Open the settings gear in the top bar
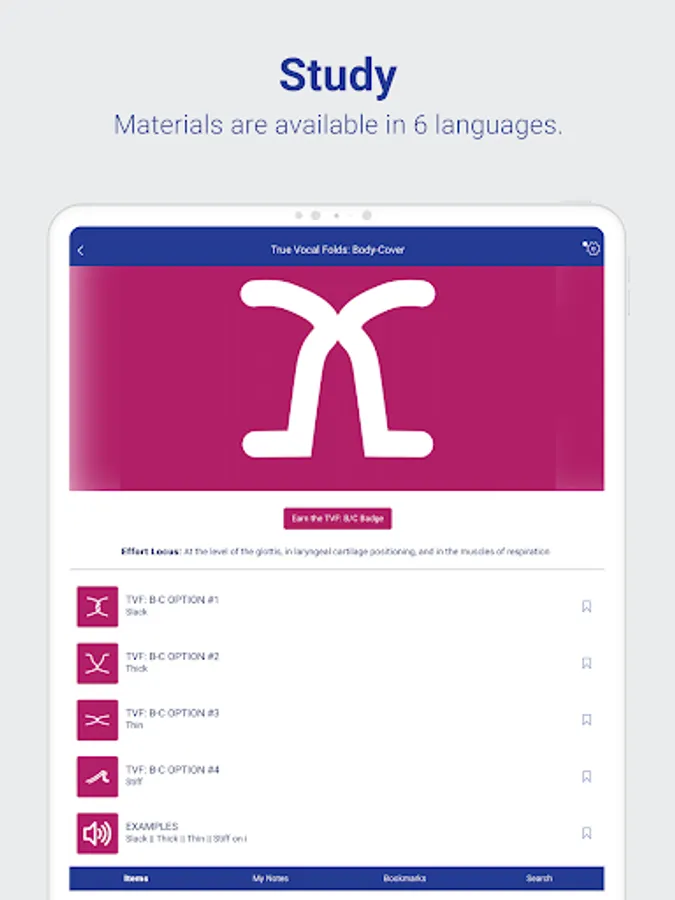 [x=590, y=249]
